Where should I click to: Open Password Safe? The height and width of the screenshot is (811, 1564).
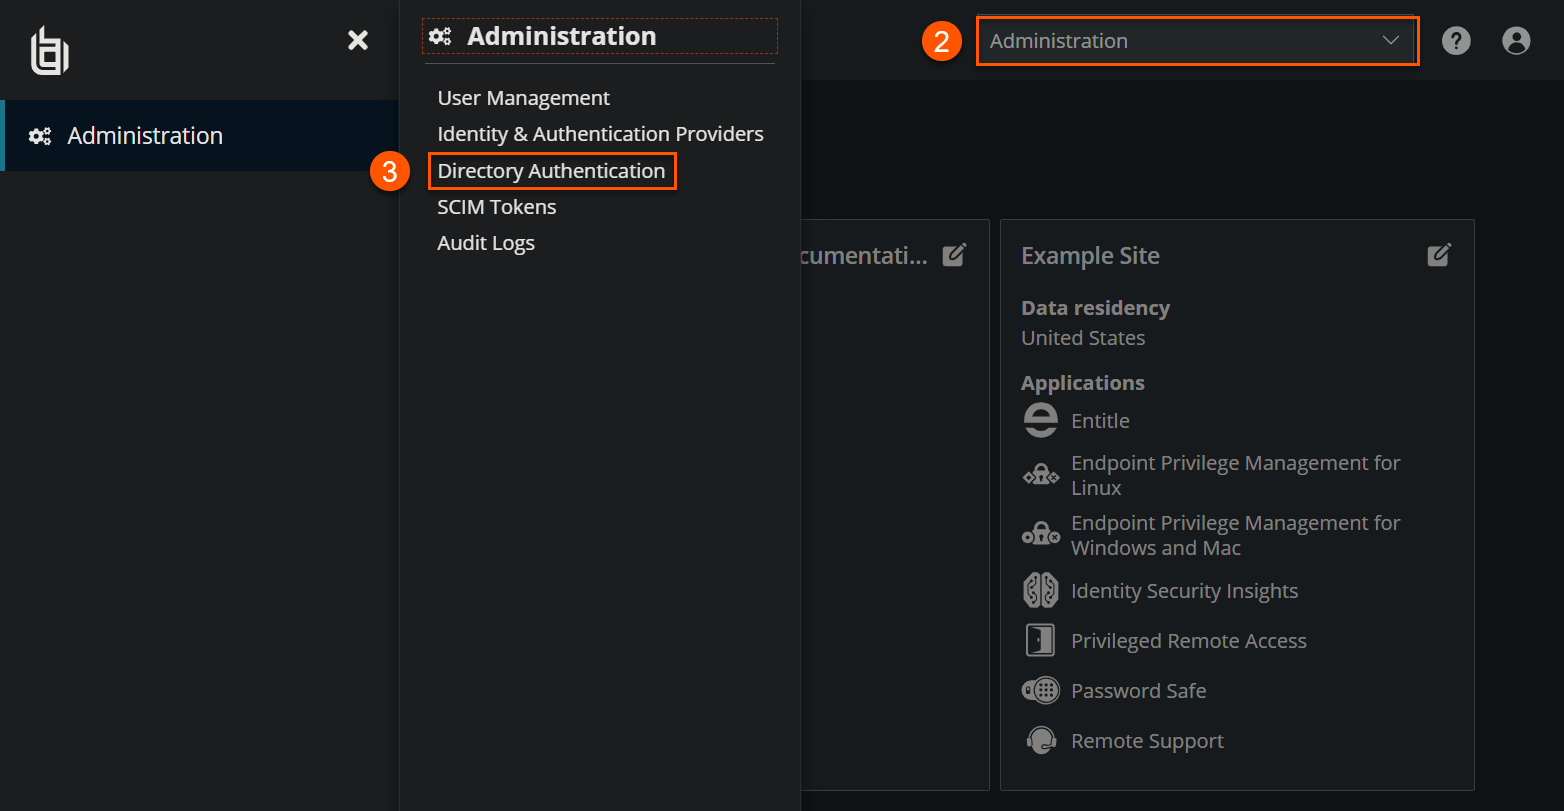(x=1138, y=691)
